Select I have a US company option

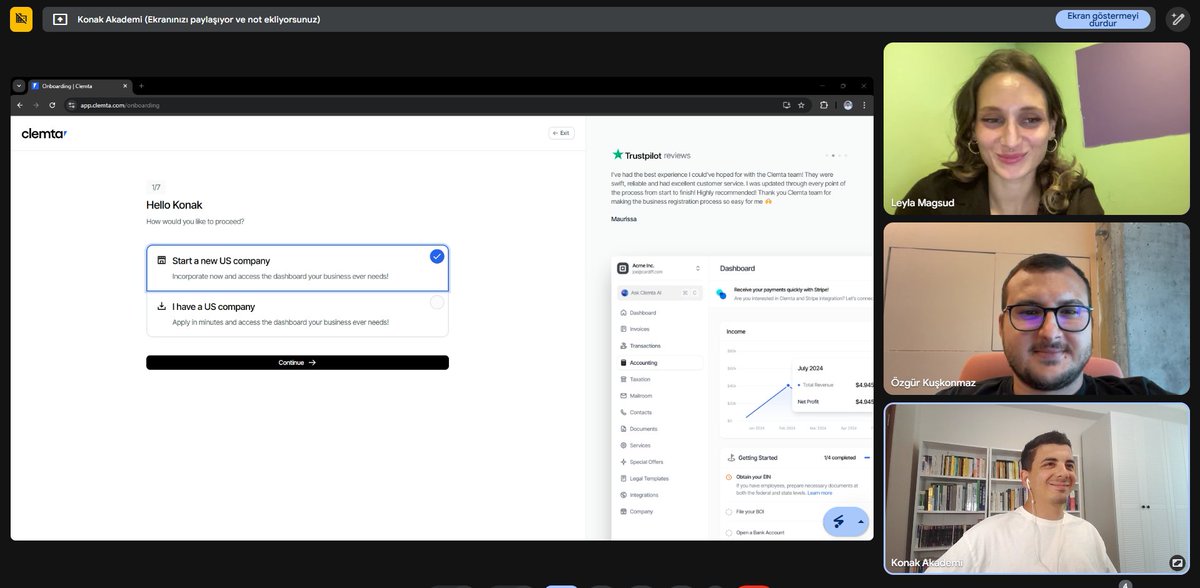(x=297, y=314)
